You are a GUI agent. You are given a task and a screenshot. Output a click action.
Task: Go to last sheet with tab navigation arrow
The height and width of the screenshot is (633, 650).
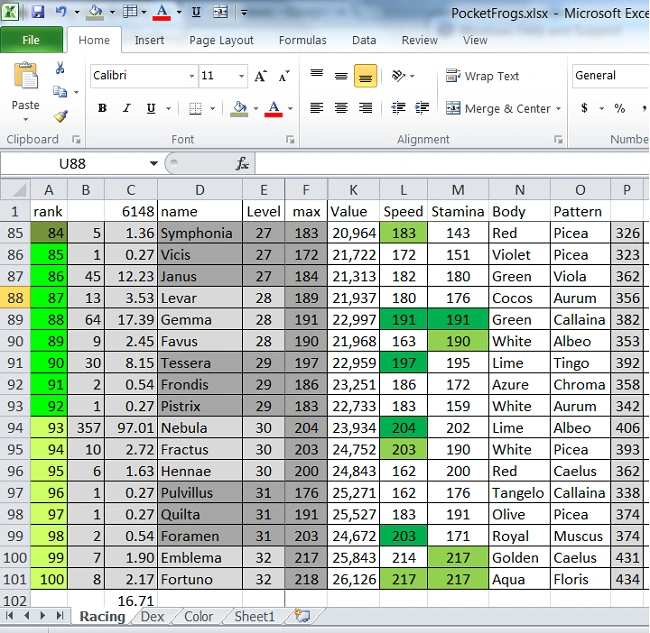click(x=60, y=616)
